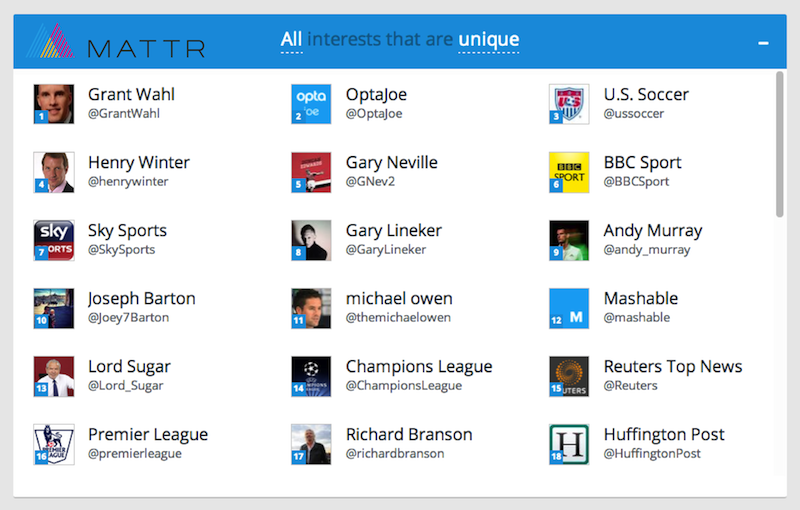
Task: Click the U.S. Soccer crest icon
Action: [569, 104]
